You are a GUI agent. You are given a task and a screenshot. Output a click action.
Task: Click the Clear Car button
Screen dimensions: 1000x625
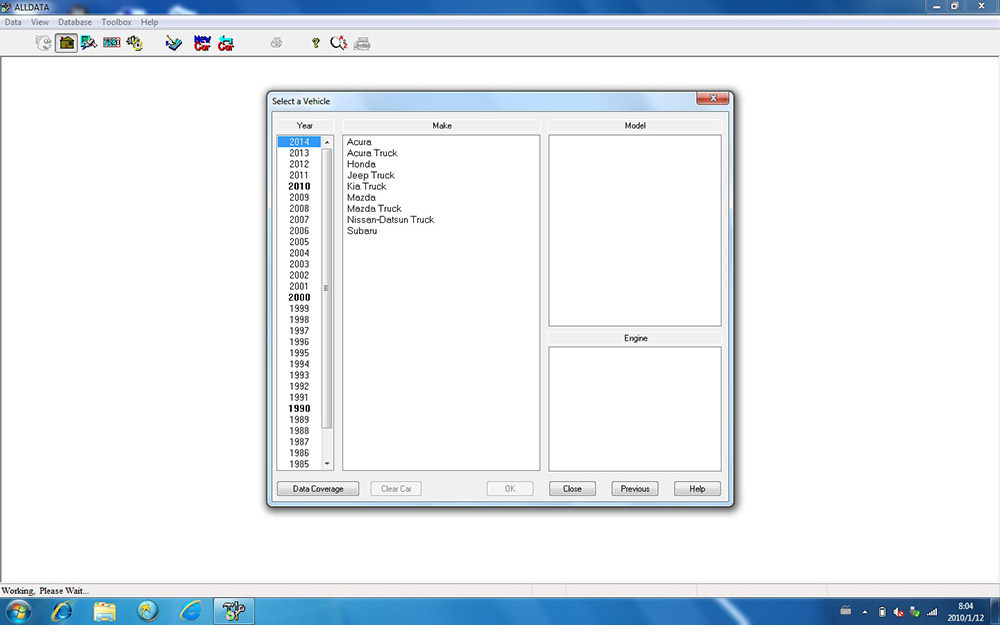pyautogui.click(x=396, y=489)
